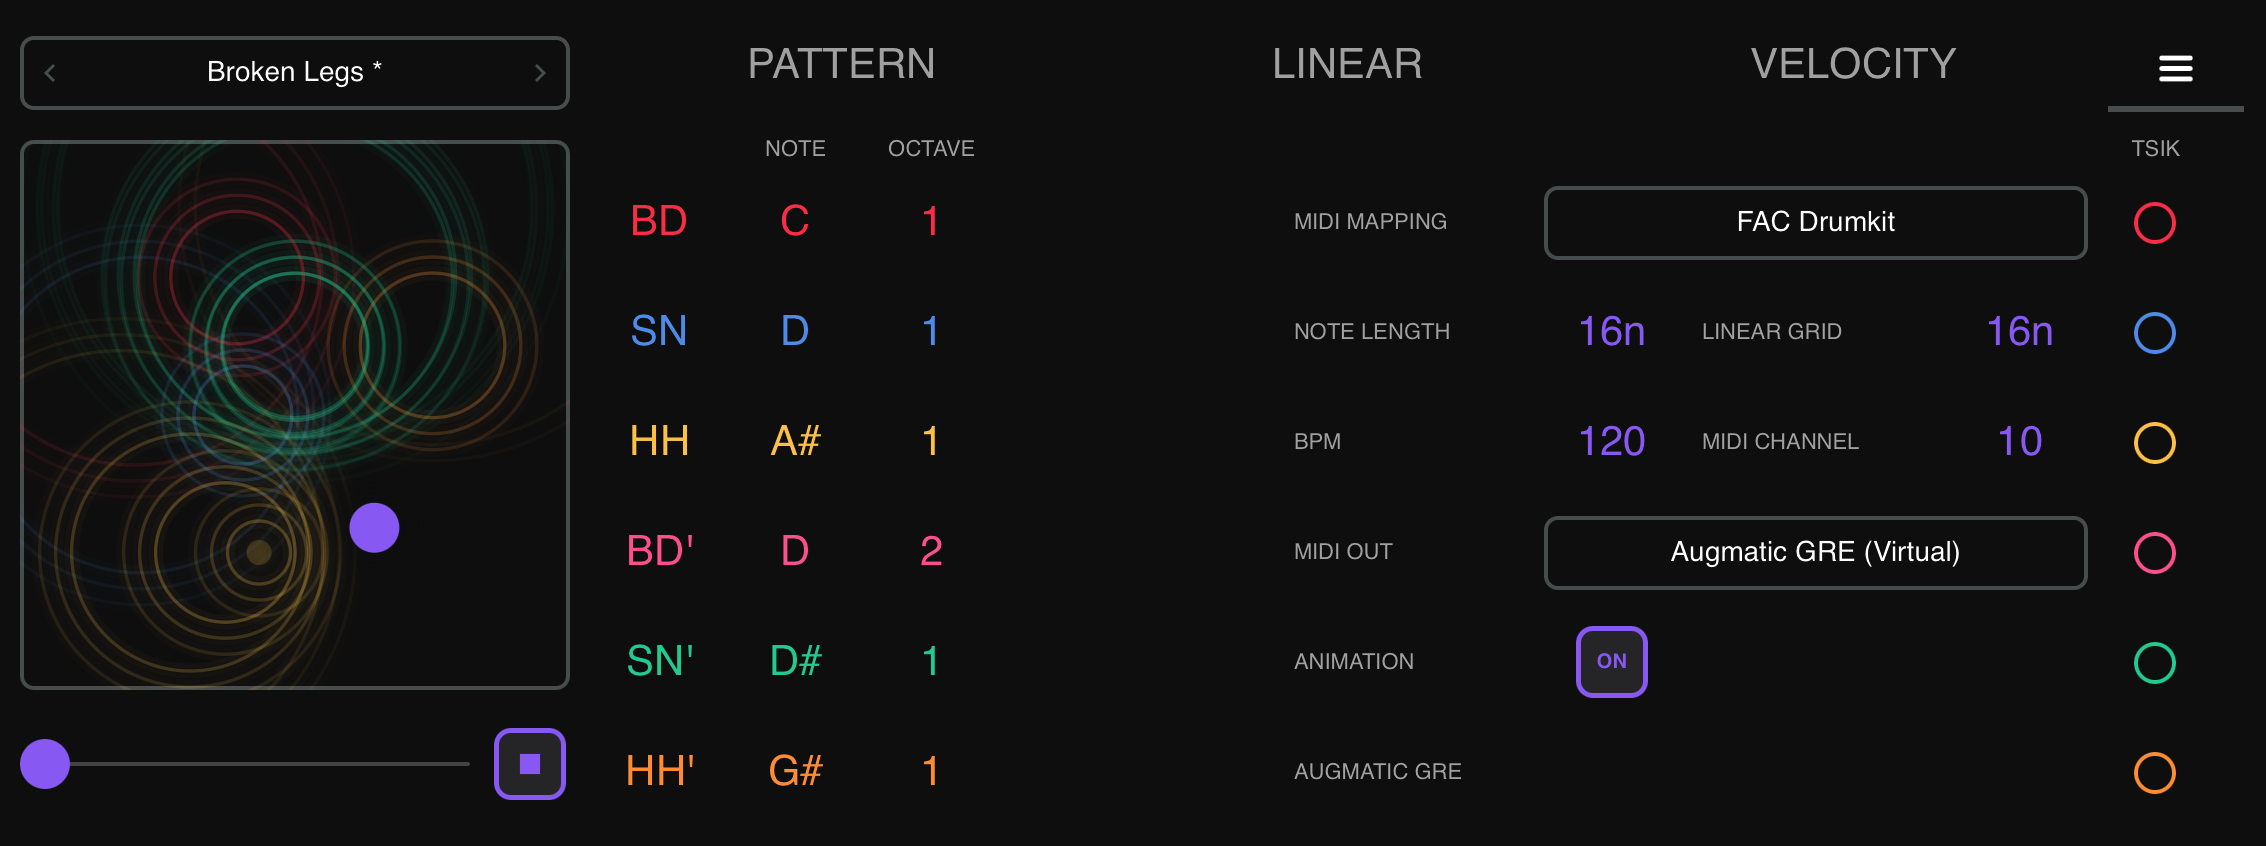
Task: Disable the ANIMATION toggle
Action: pos(1611,661)
